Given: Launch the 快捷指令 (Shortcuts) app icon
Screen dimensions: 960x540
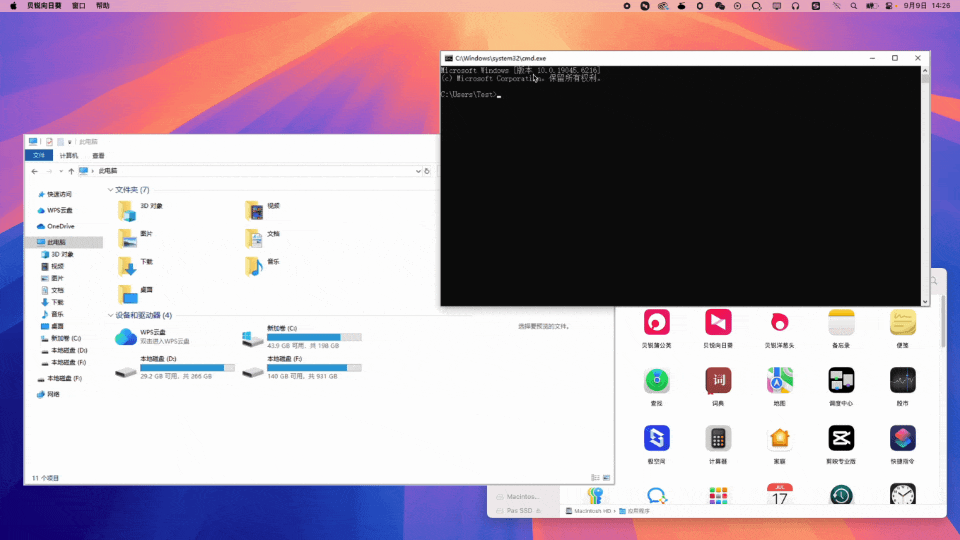Looking at the screenshot, I should (903, 438).
